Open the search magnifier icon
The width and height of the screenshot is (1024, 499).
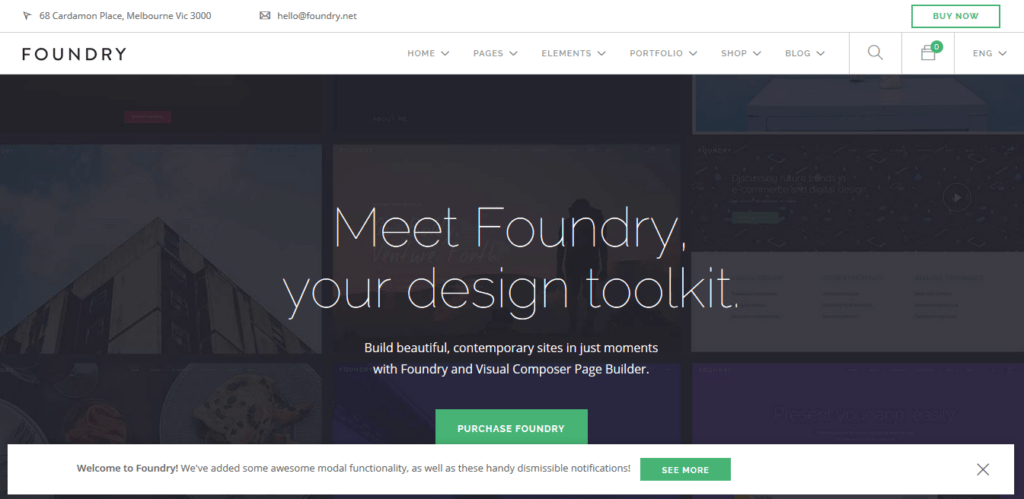875,53
